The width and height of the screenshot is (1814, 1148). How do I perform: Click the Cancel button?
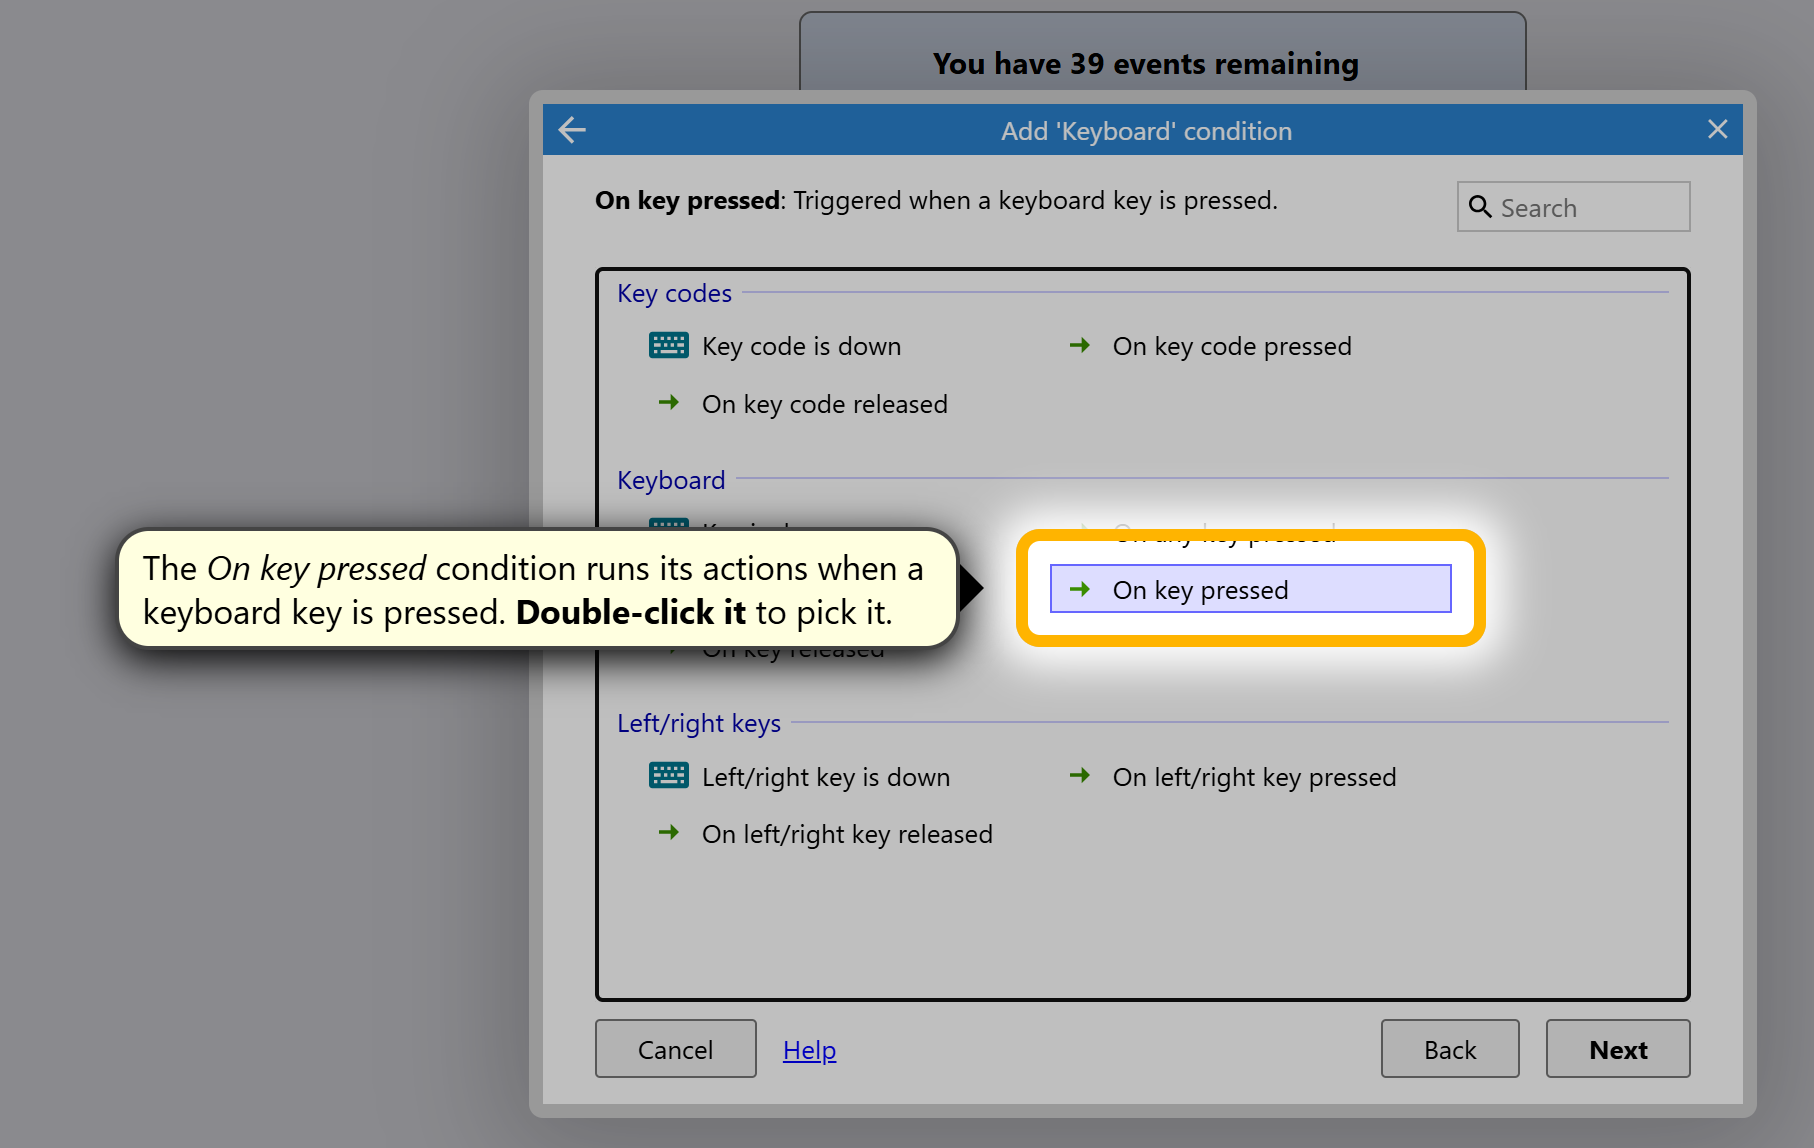[676, 1049]
